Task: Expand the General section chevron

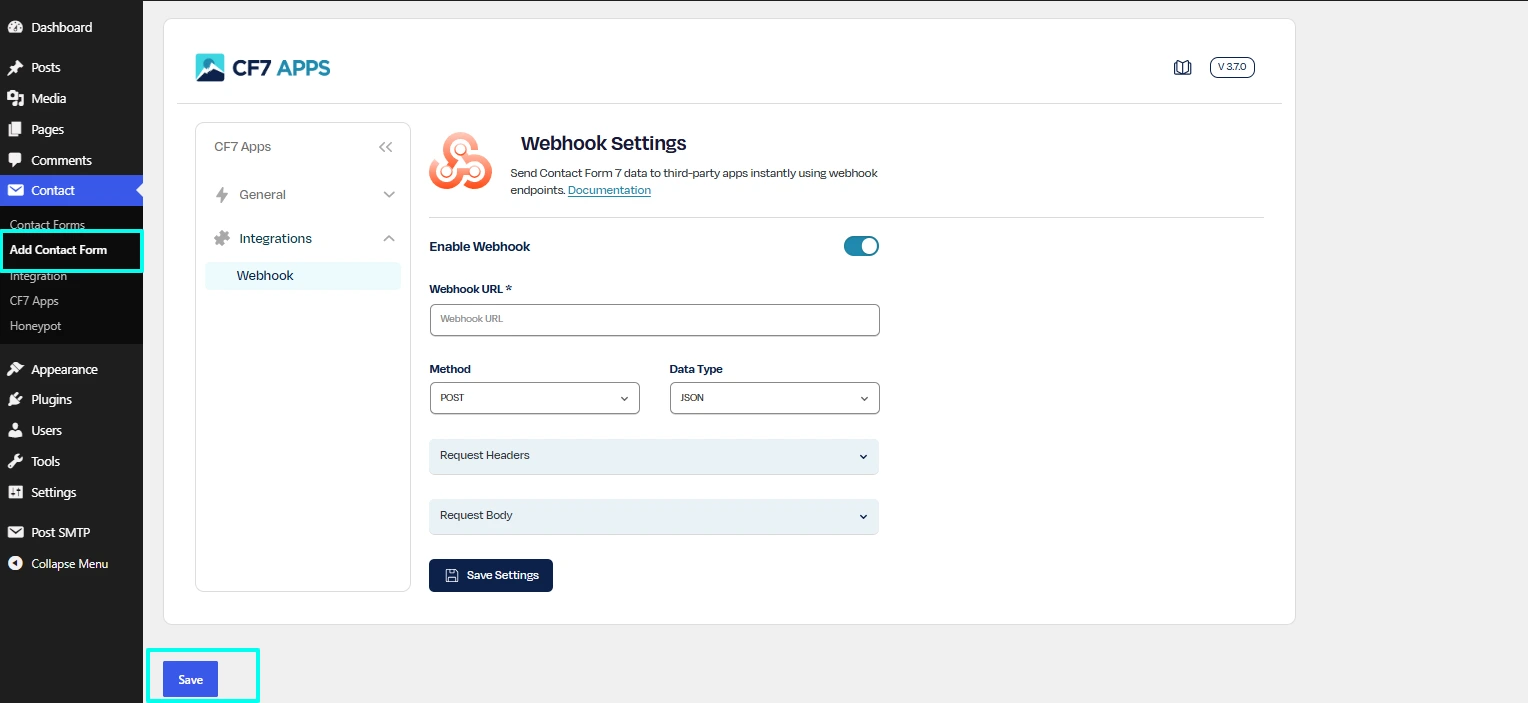Action: coord(389,195)
